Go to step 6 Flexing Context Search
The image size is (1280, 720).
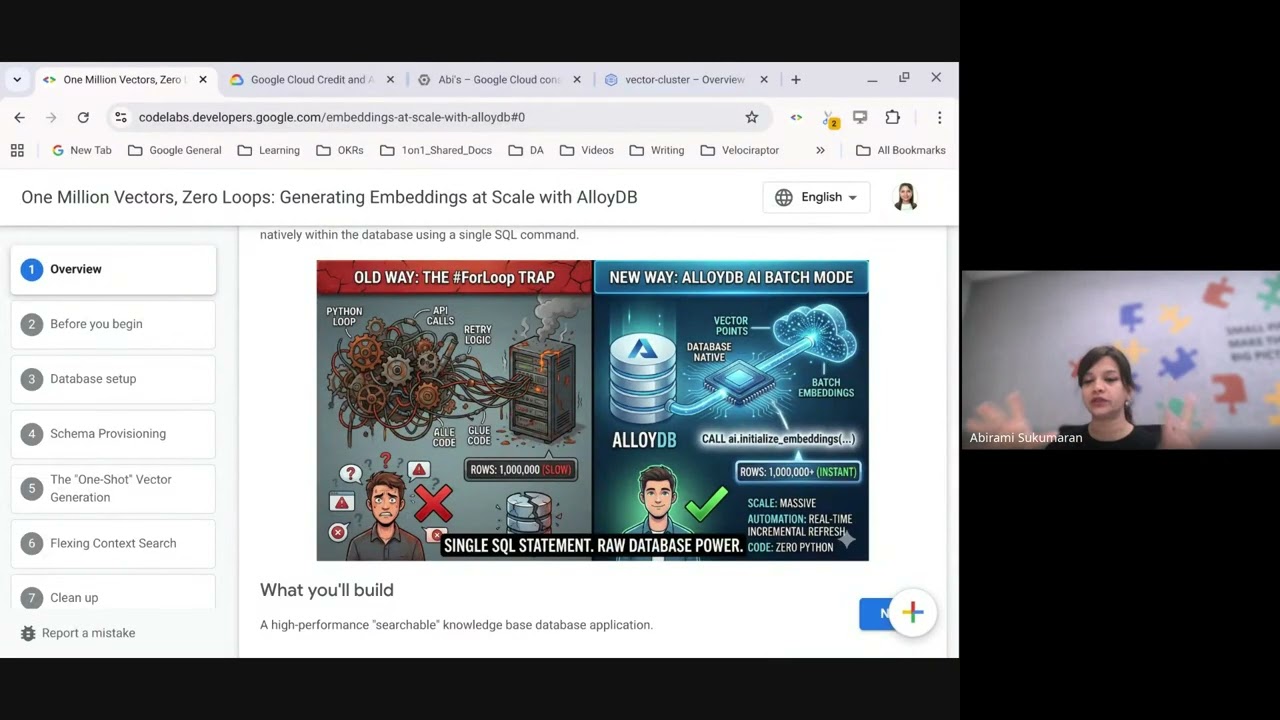pos(113,543)
